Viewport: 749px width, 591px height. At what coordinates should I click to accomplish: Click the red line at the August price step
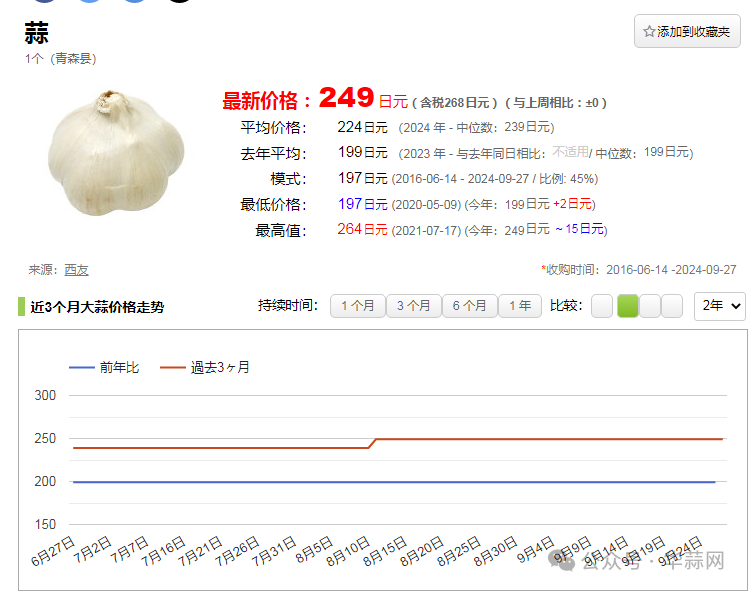[x=372, y=443]
